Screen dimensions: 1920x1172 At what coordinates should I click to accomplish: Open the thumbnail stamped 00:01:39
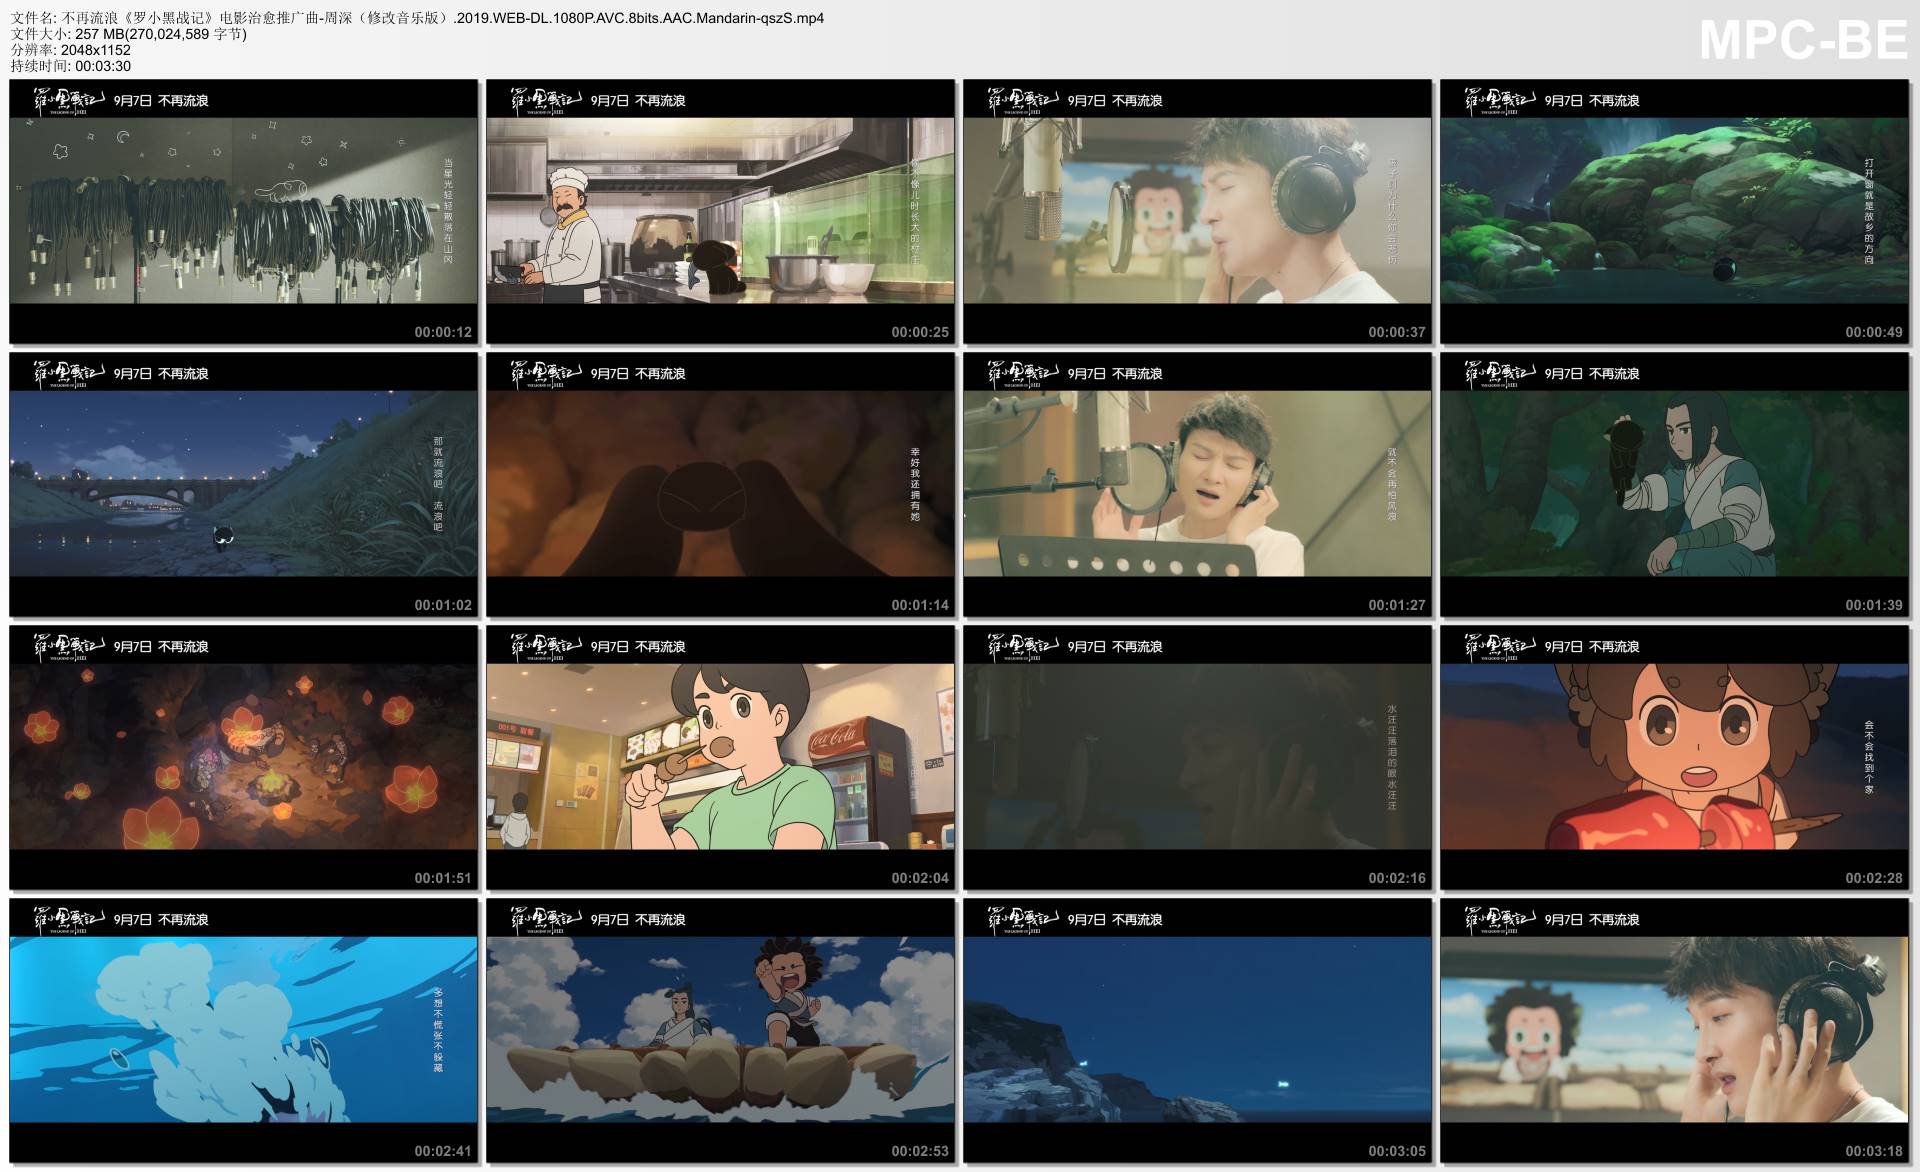tap(1675, 485)
